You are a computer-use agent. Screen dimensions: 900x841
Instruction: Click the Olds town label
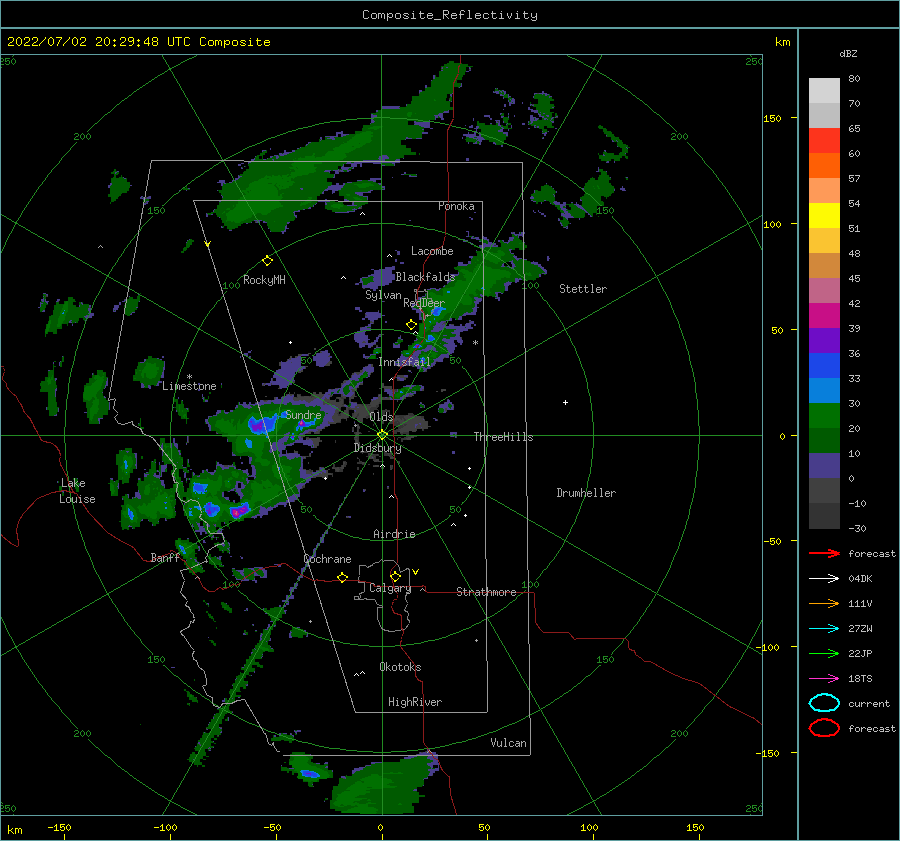click(x=381, y=417)
